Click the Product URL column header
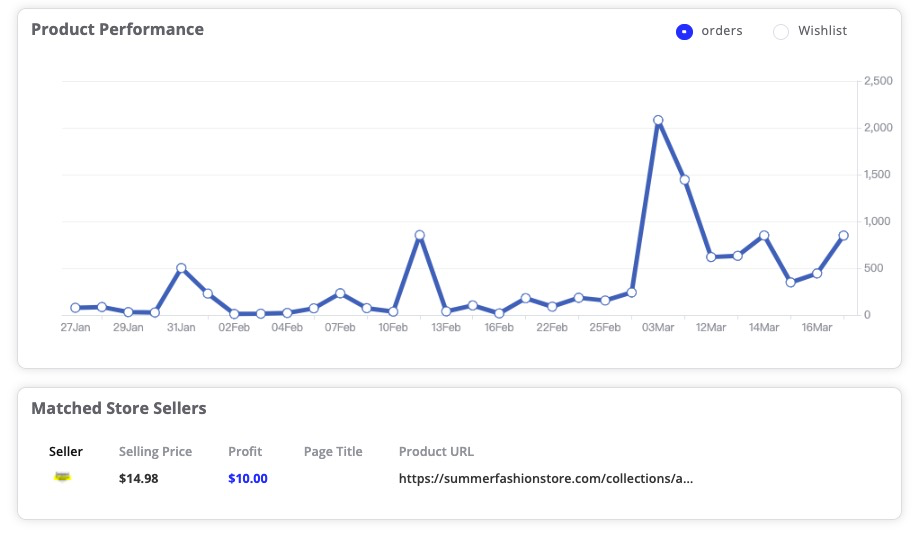The width and height of the screenshot is (914, 537). [436, 451]
